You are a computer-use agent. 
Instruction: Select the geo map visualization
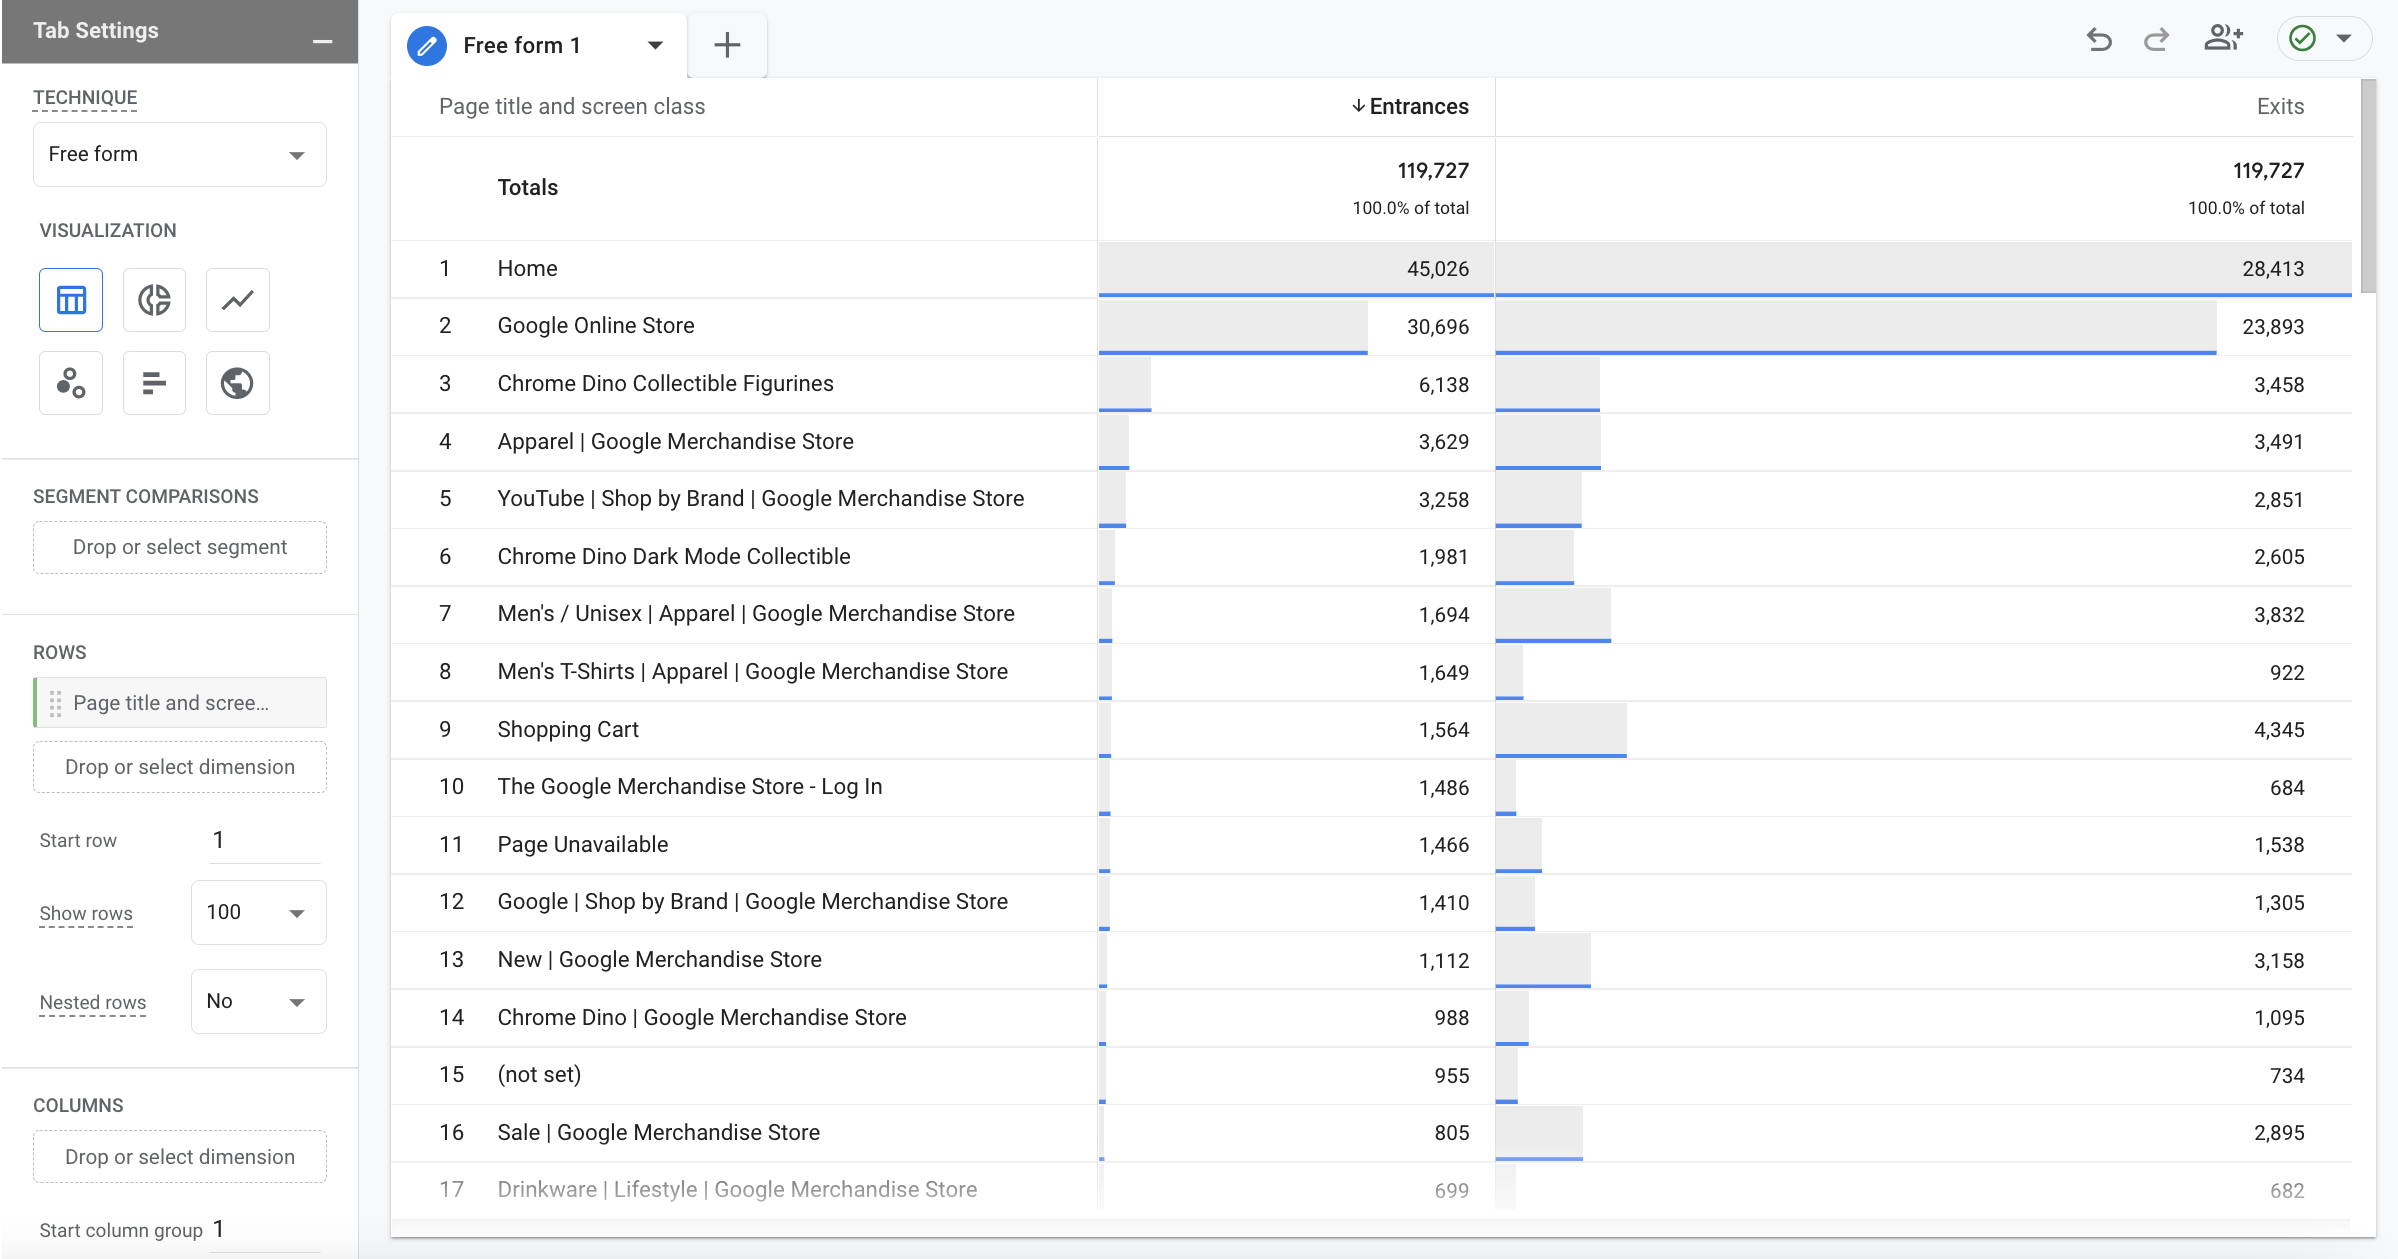[237, 383]
